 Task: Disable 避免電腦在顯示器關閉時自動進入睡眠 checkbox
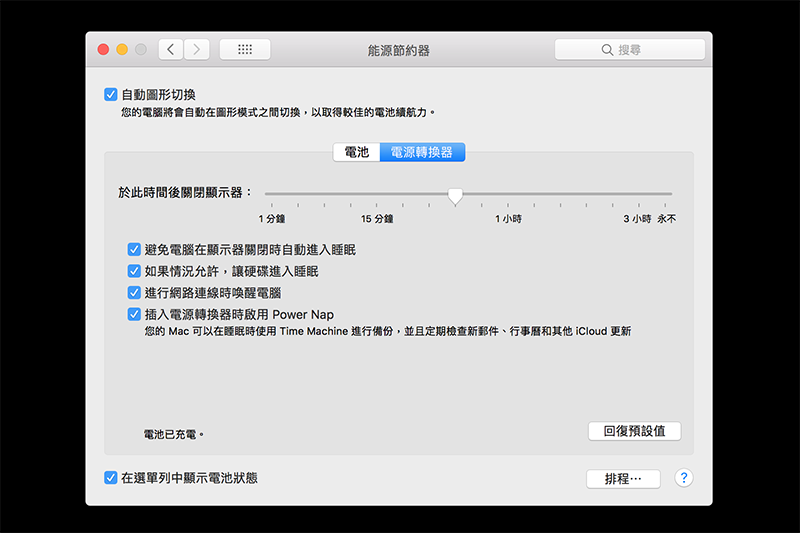134,249
